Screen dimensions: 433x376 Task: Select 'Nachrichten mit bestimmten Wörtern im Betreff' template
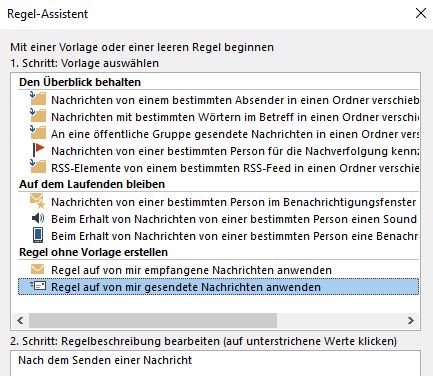235,117
